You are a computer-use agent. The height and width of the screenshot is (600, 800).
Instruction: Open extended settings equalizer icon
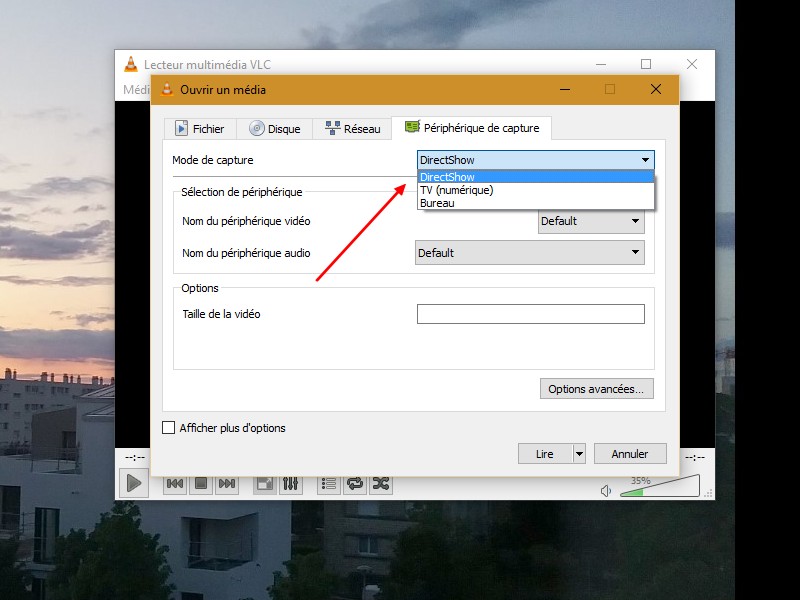coord(290,484)
